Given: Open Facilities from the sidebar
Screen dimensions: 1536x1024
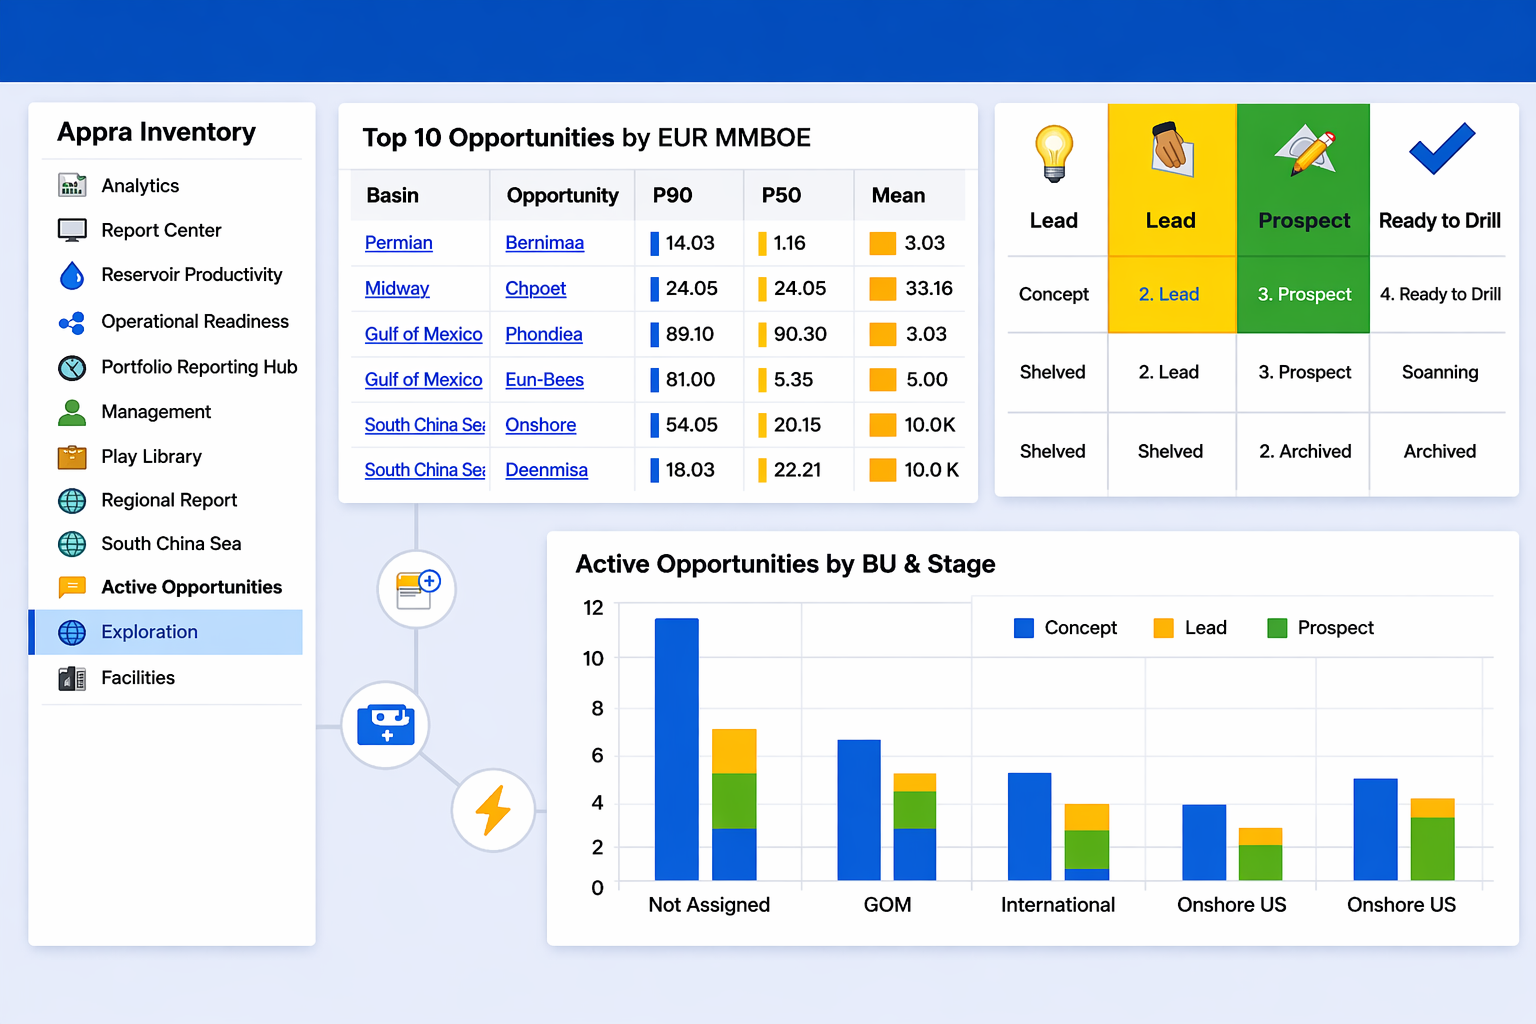Looking at the screenshot, I should [x=138, y=678].
